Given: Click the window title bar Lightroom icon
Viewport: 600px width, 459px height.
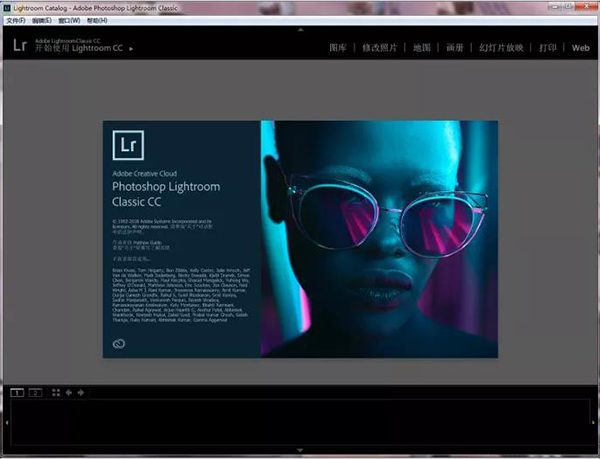Looking at the screenshot, I should coord(7,8).
